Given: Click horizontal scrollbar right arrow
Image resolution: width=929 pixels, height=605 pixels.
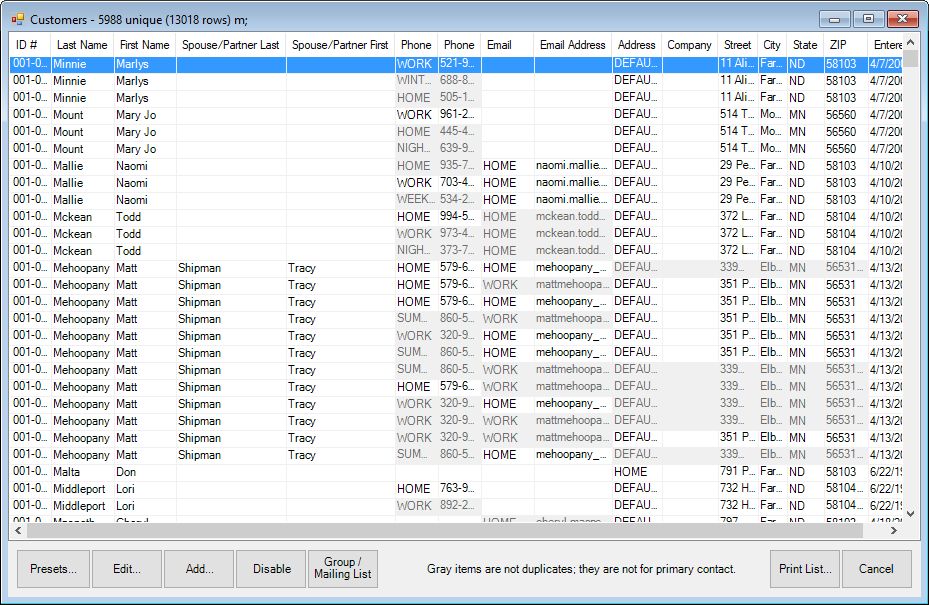Looking at the screenshot, I should [x=894, y=530].
